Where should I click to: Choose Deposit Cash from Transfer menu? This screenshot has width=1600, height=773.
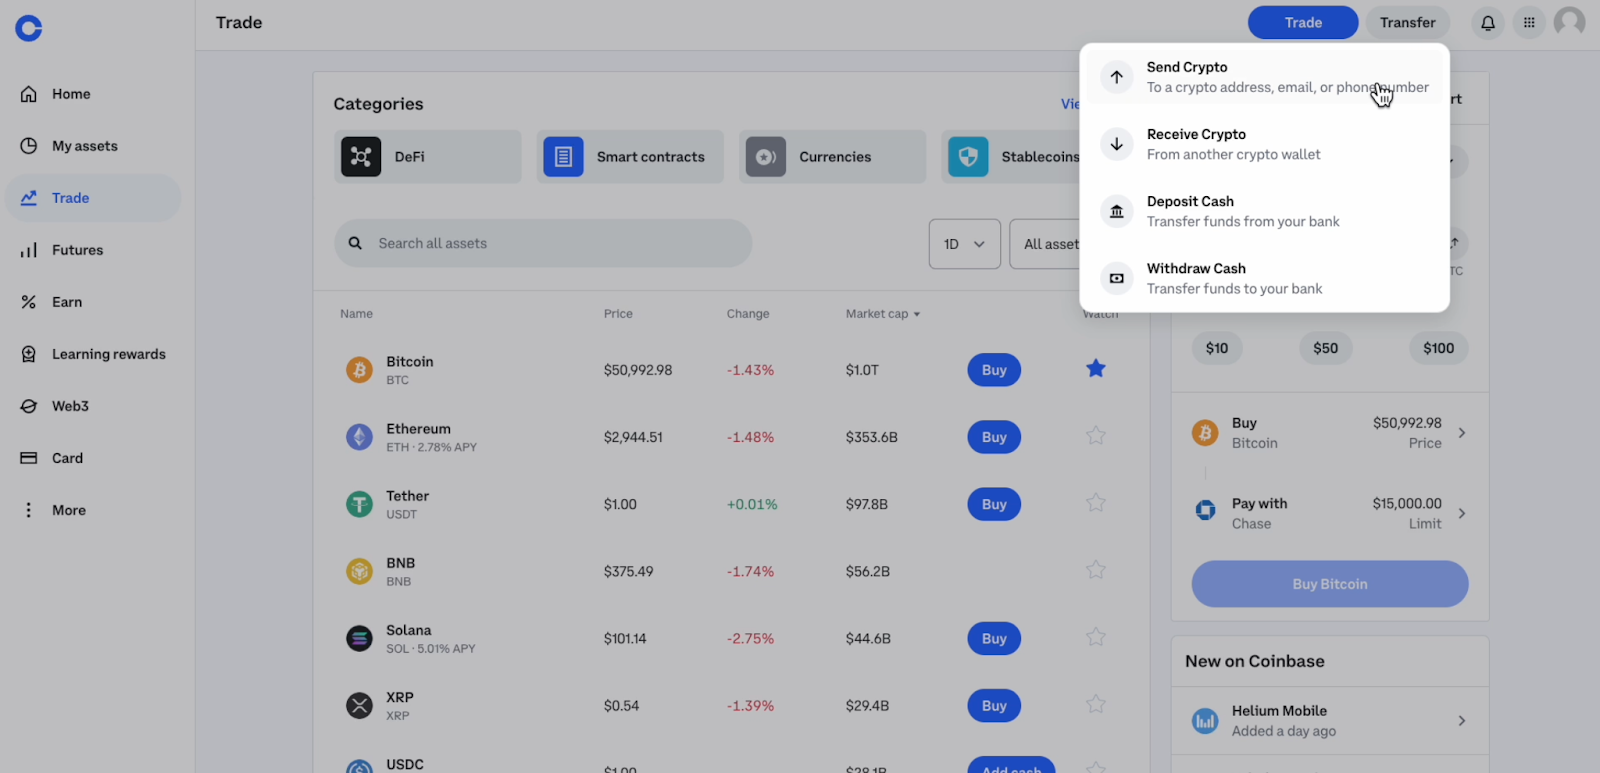point(1265,211)
